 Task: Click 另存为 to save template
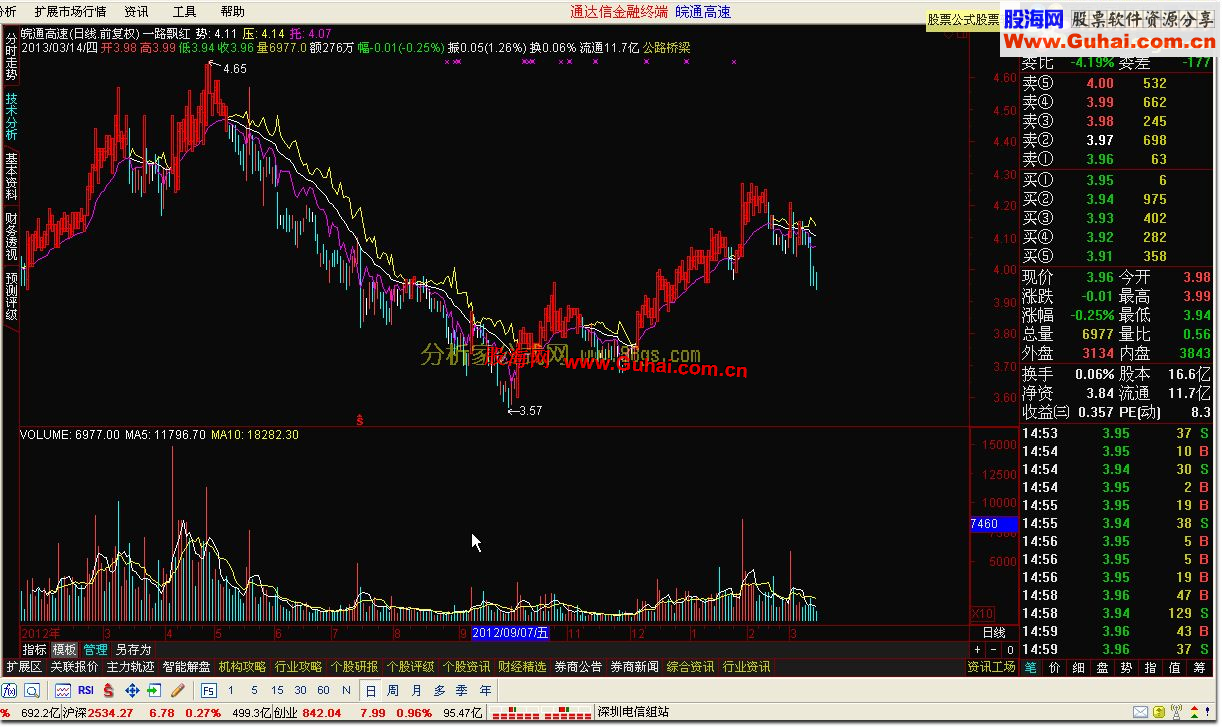click(133, 650)
